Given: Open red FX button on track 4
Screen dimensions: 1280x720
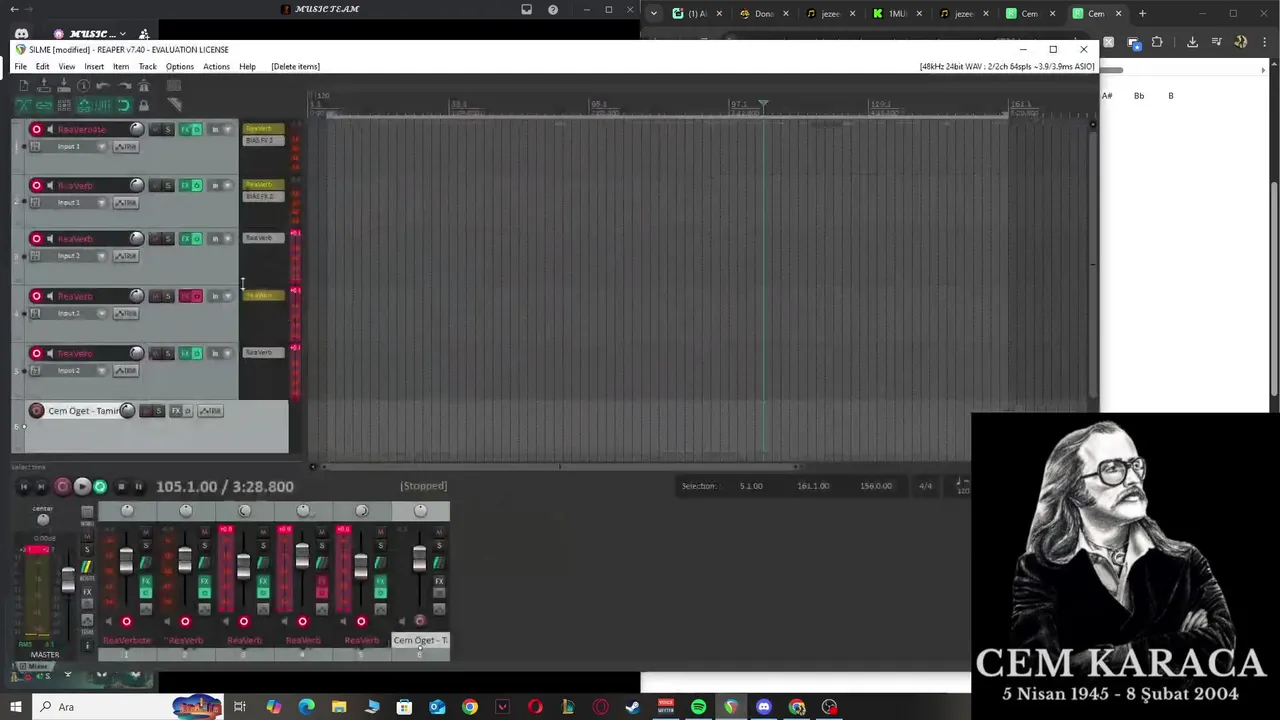Looking at the screenshot, I should point(185,296).
